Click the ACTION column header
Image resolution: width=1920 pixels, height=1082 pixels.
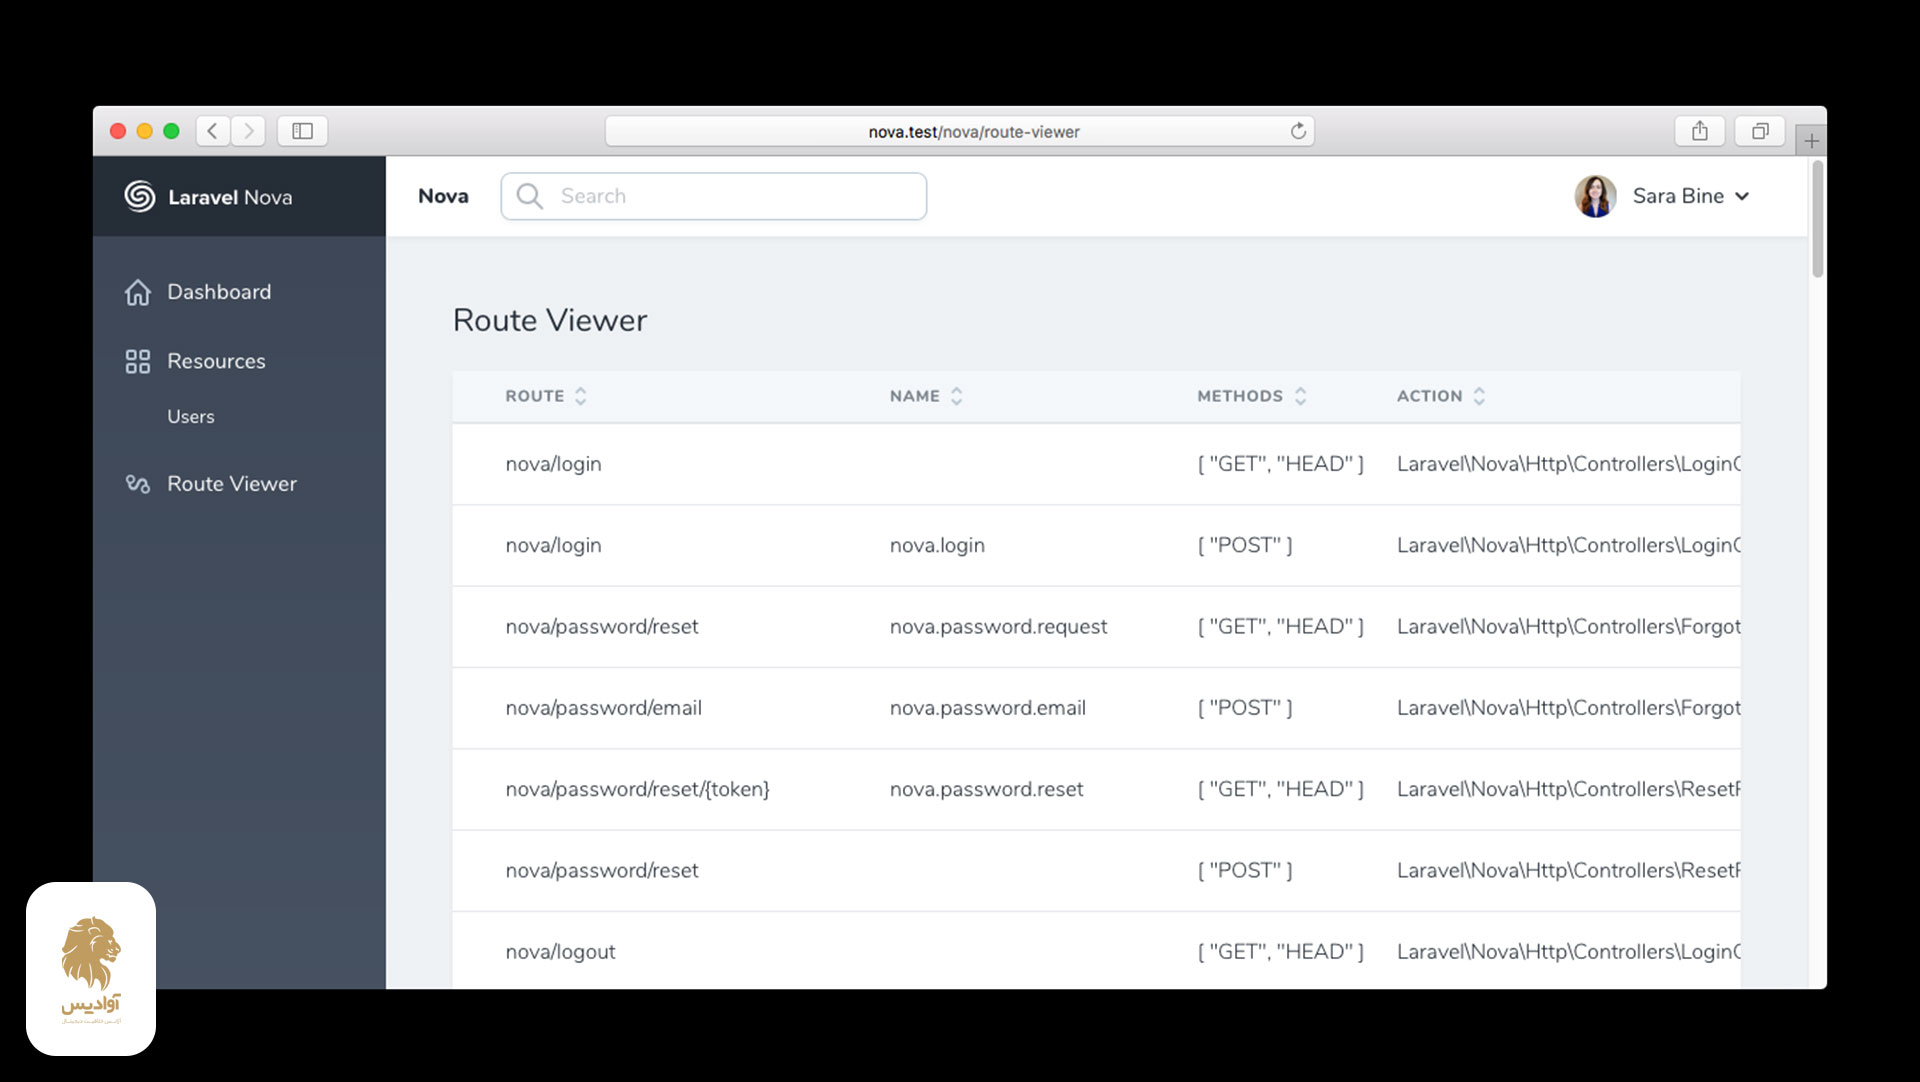click(x=1430, y=396)
